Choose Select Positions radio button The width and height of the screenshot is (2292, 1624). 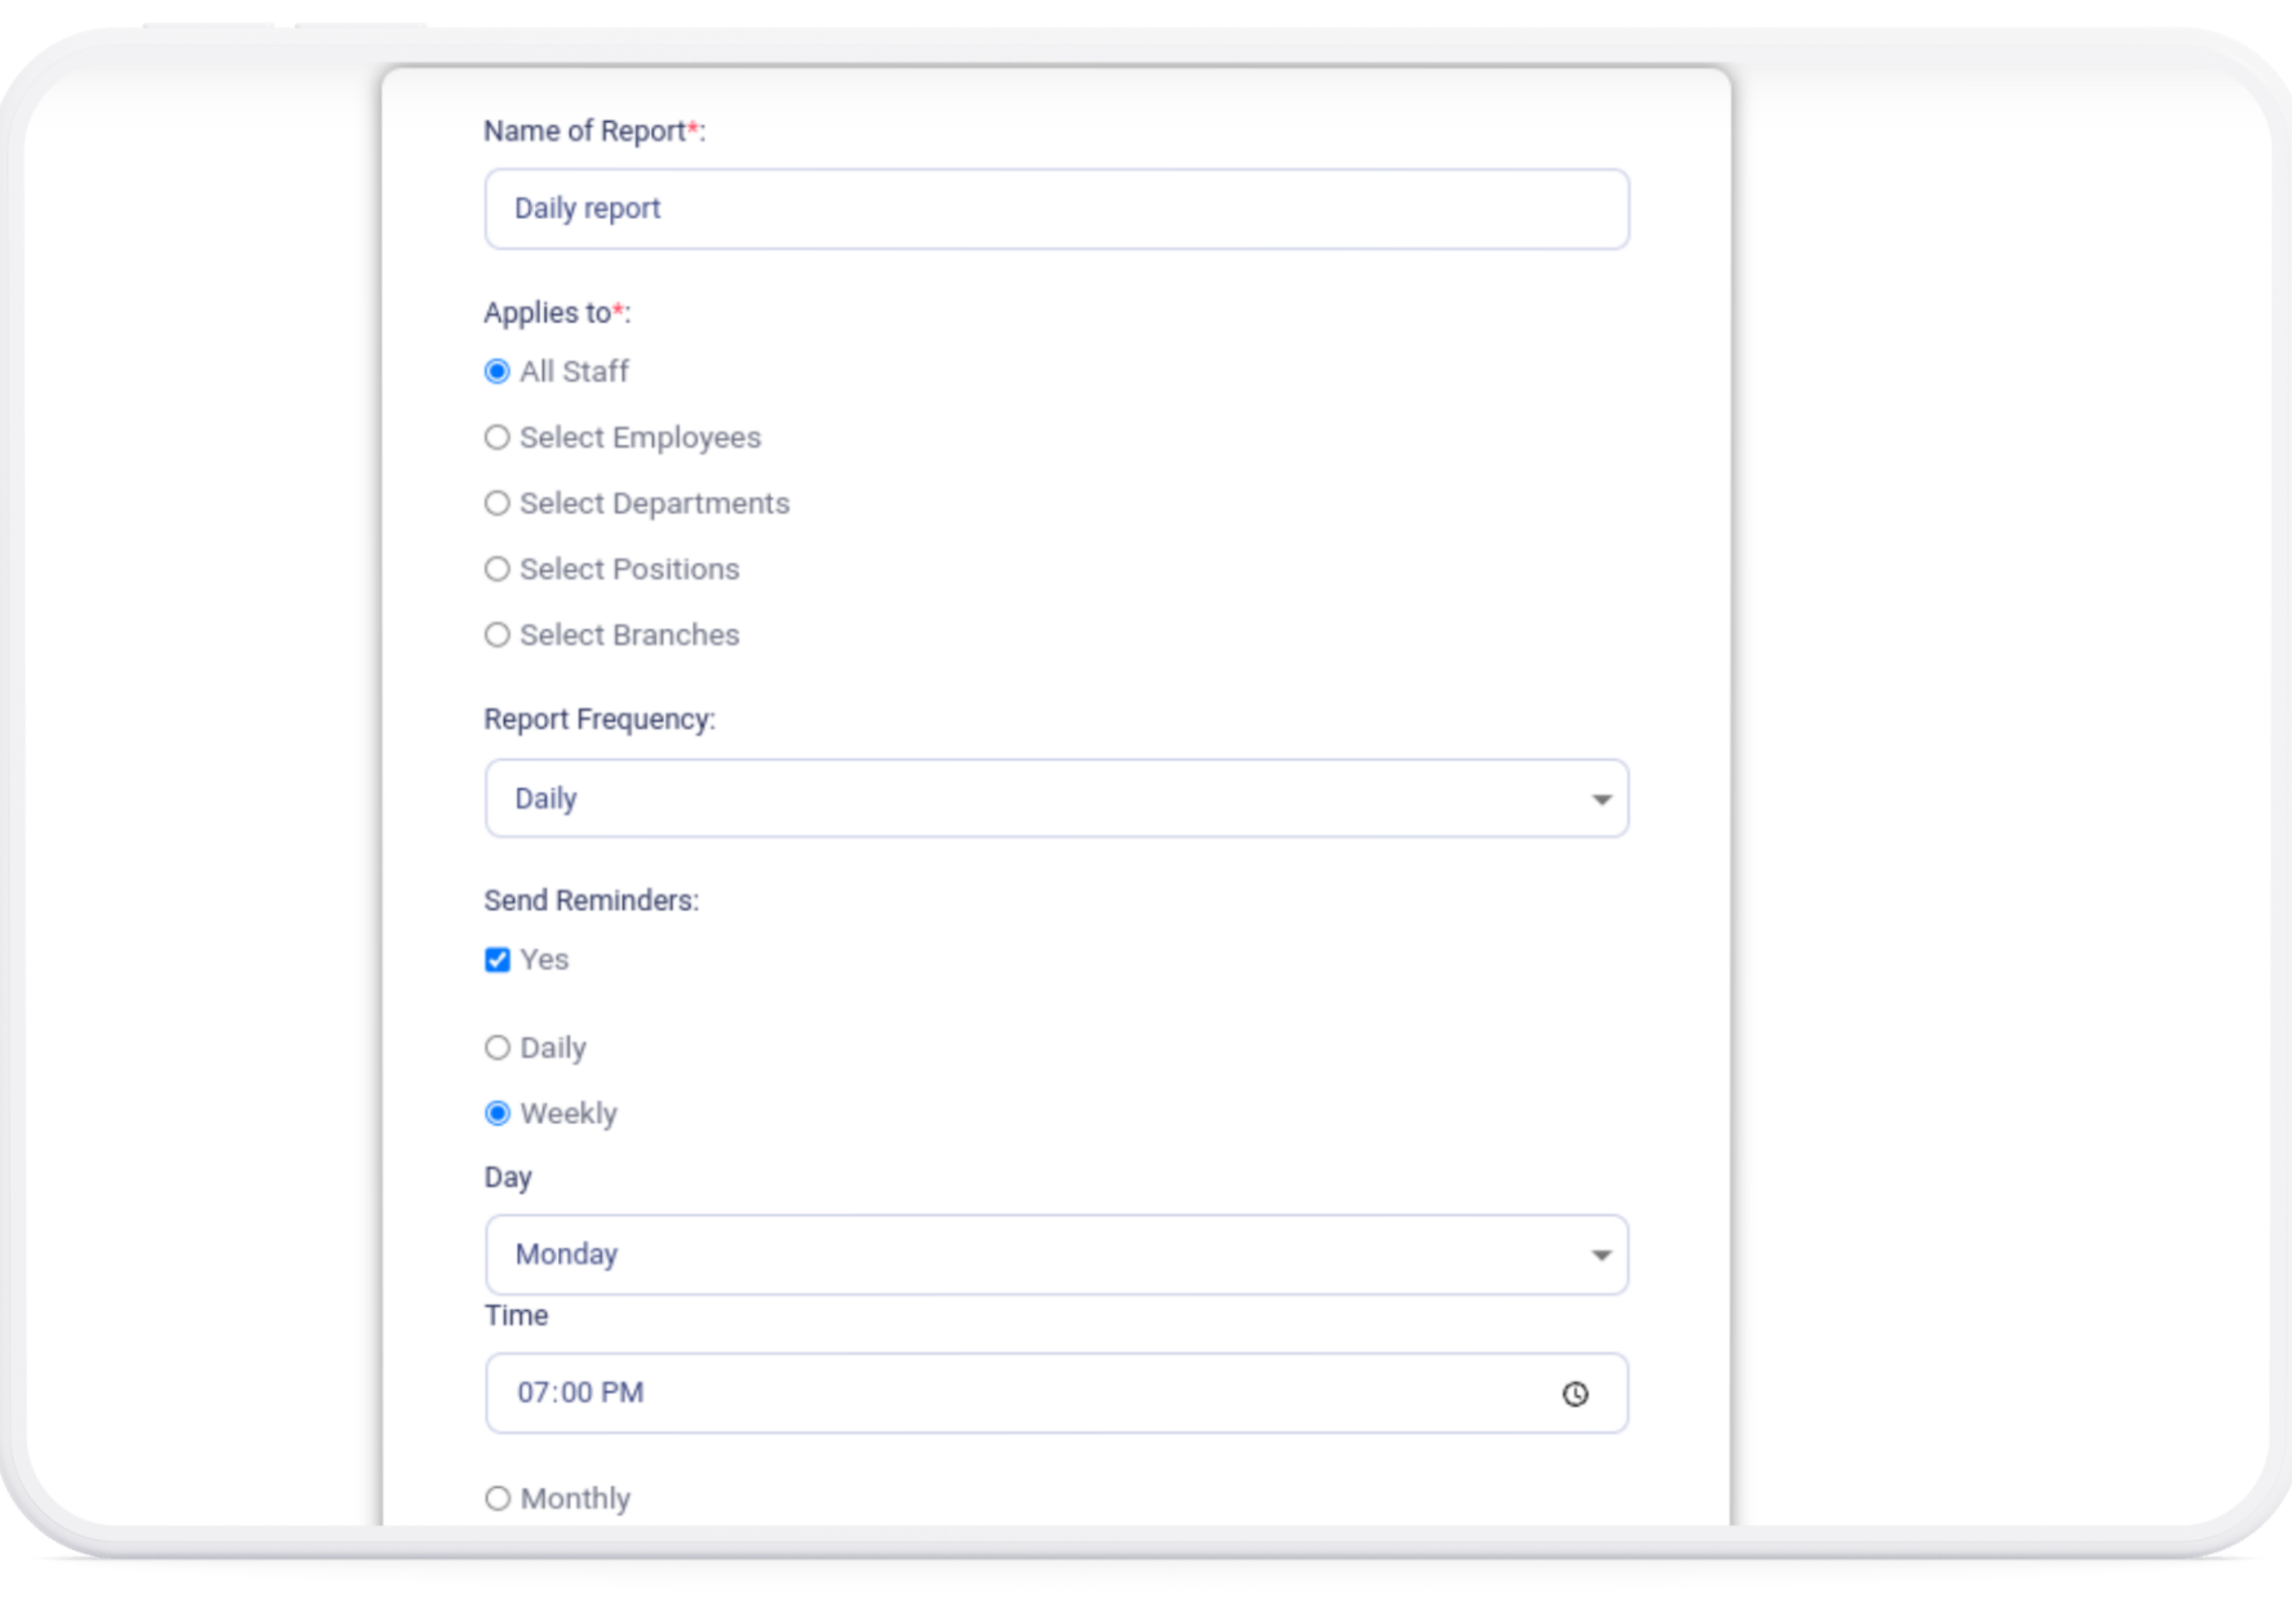tap(497, 569)
